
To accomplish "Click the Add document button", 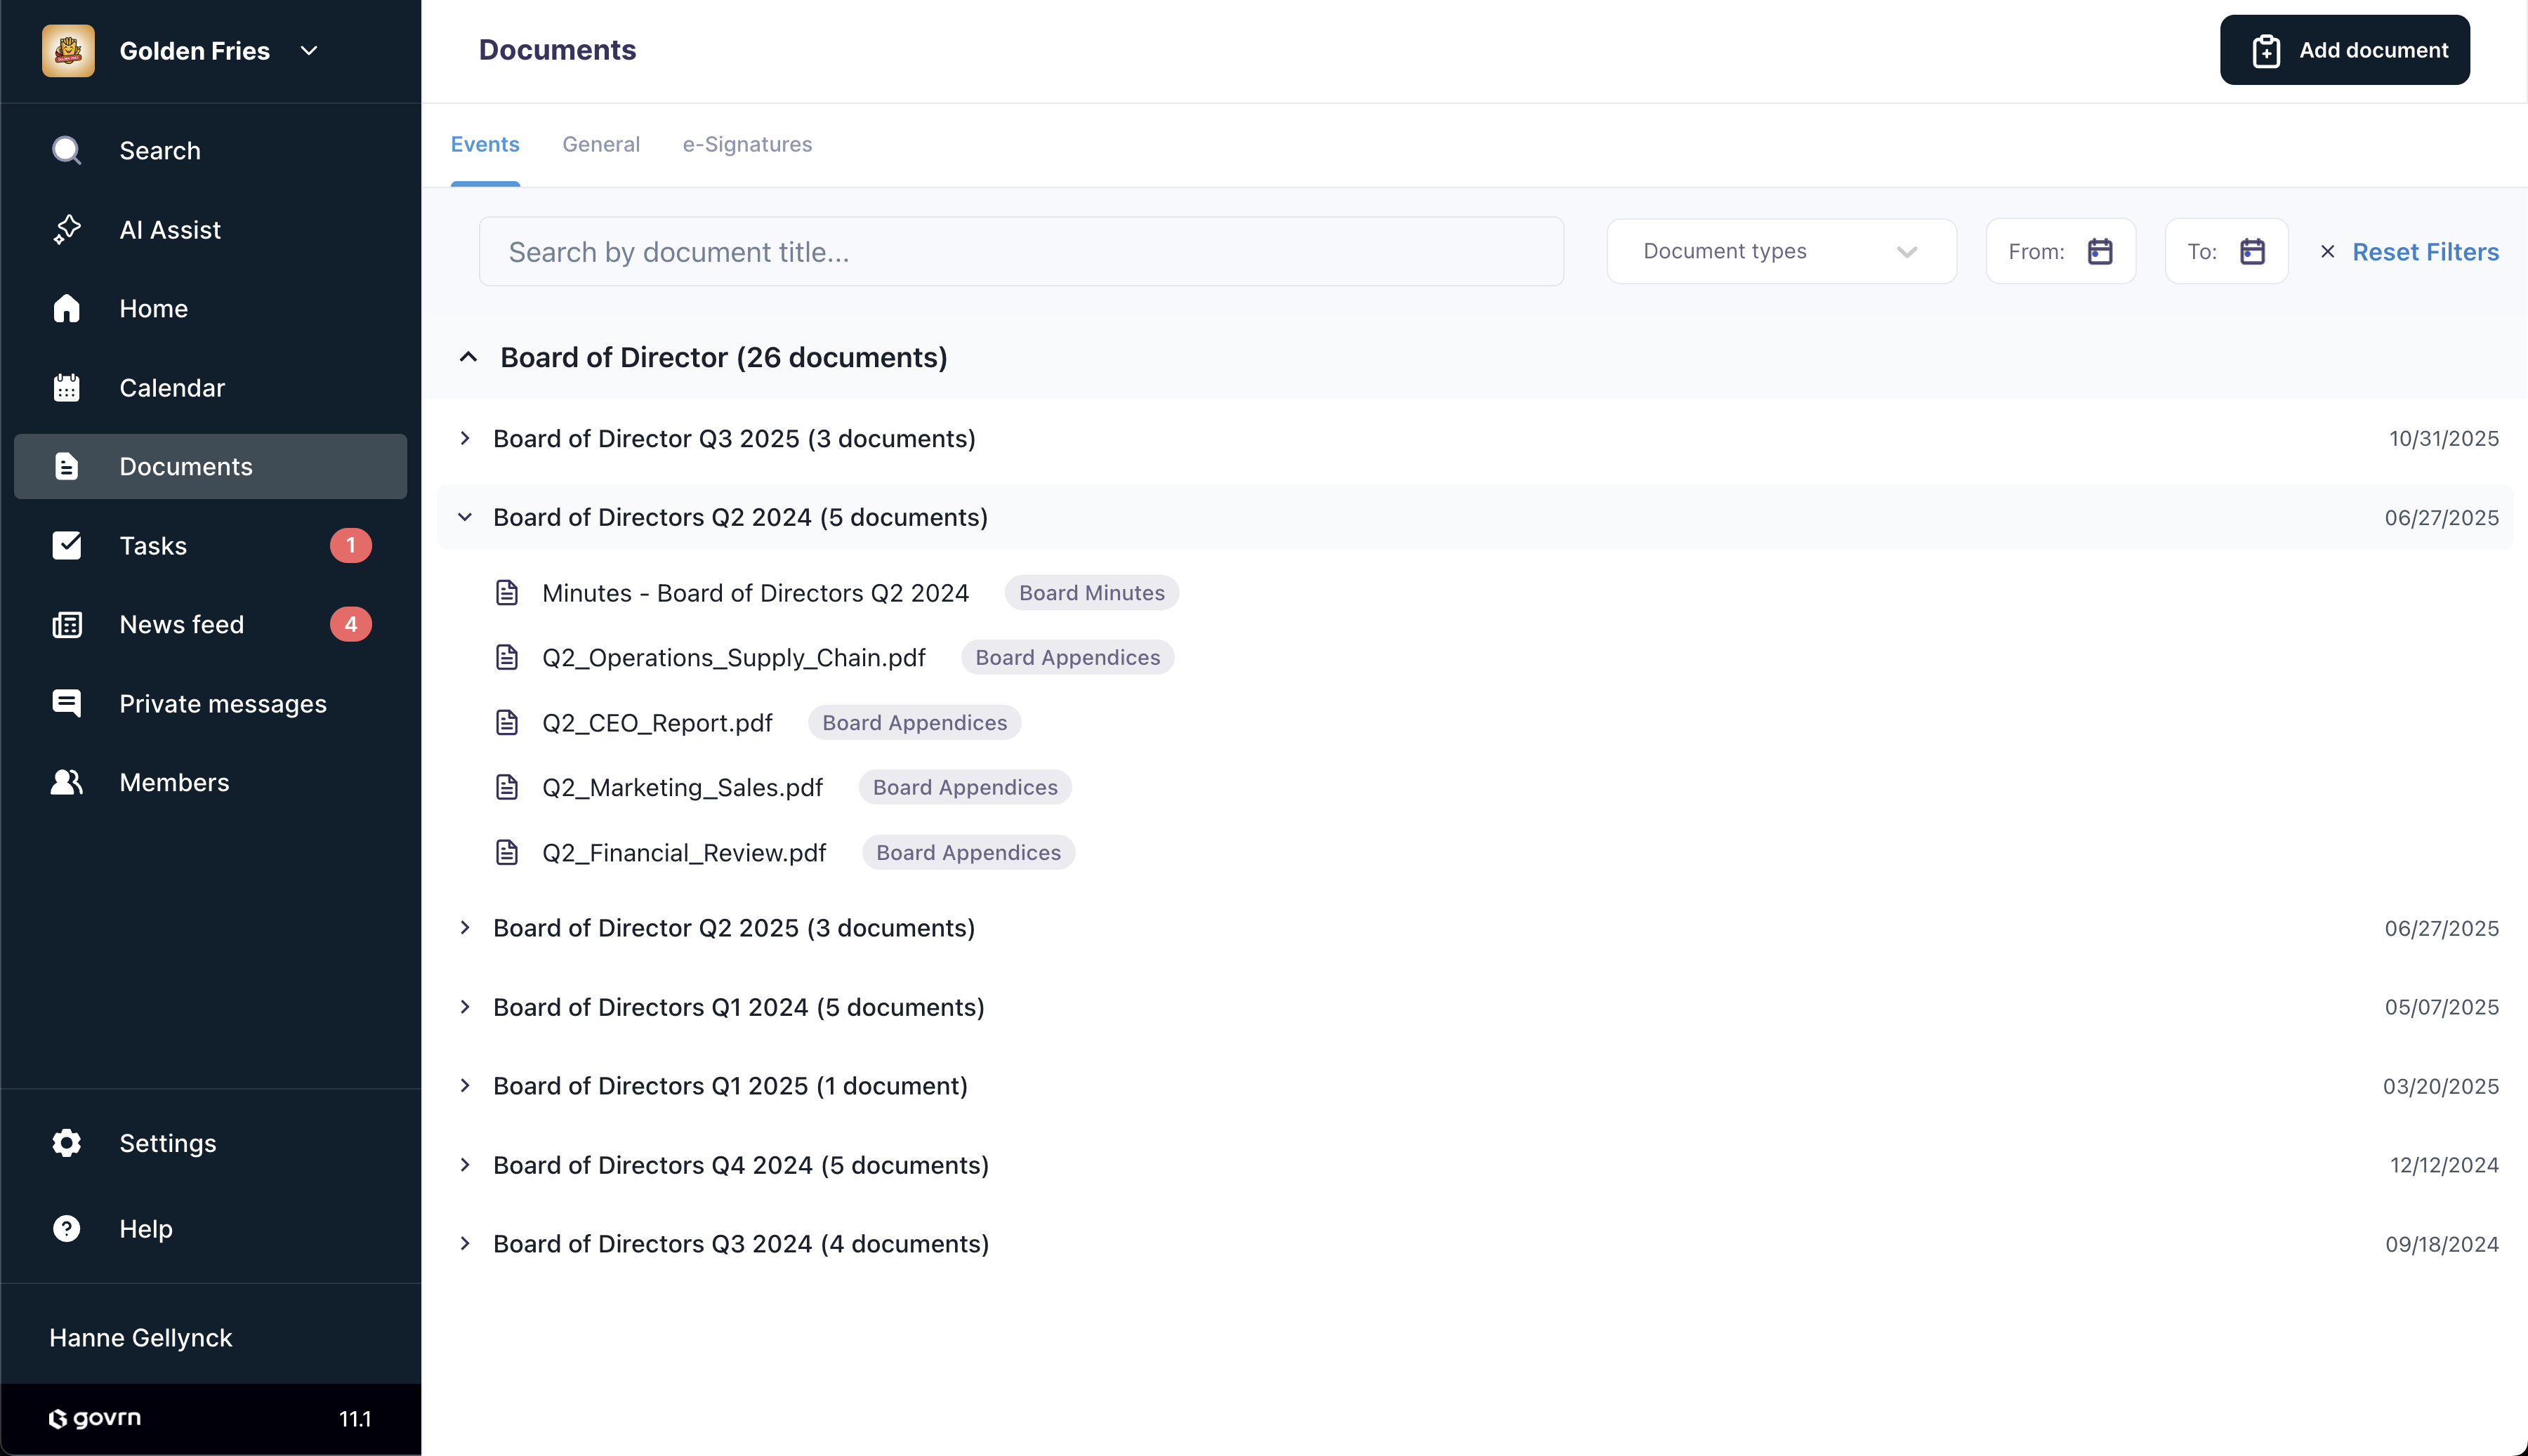I will 2344,49.
